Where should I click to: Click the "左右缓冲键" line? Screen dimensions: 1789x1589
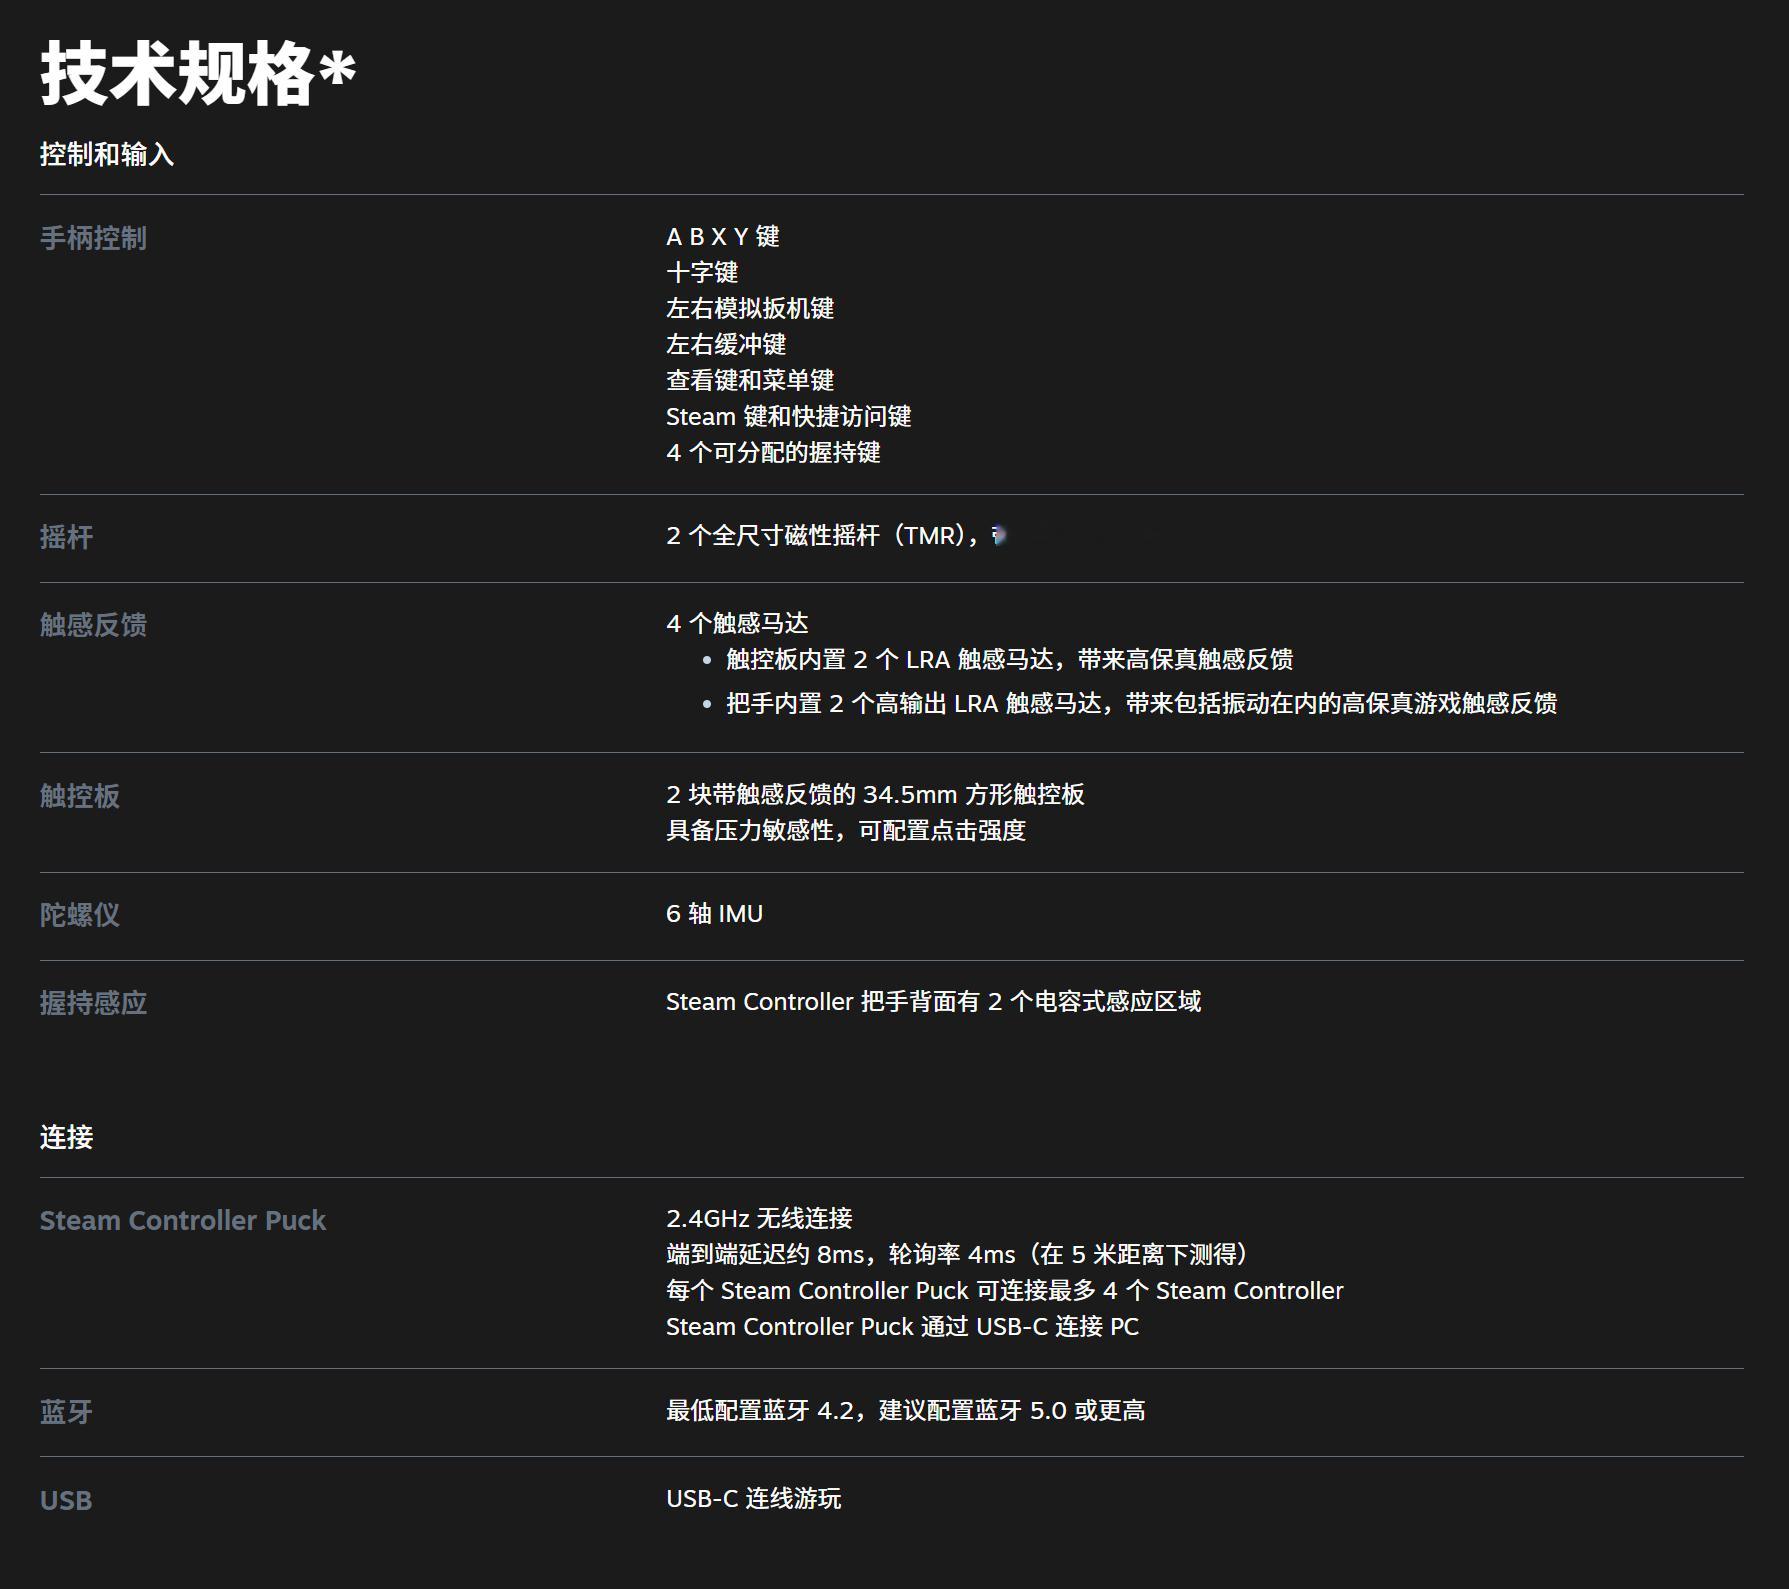726,344
